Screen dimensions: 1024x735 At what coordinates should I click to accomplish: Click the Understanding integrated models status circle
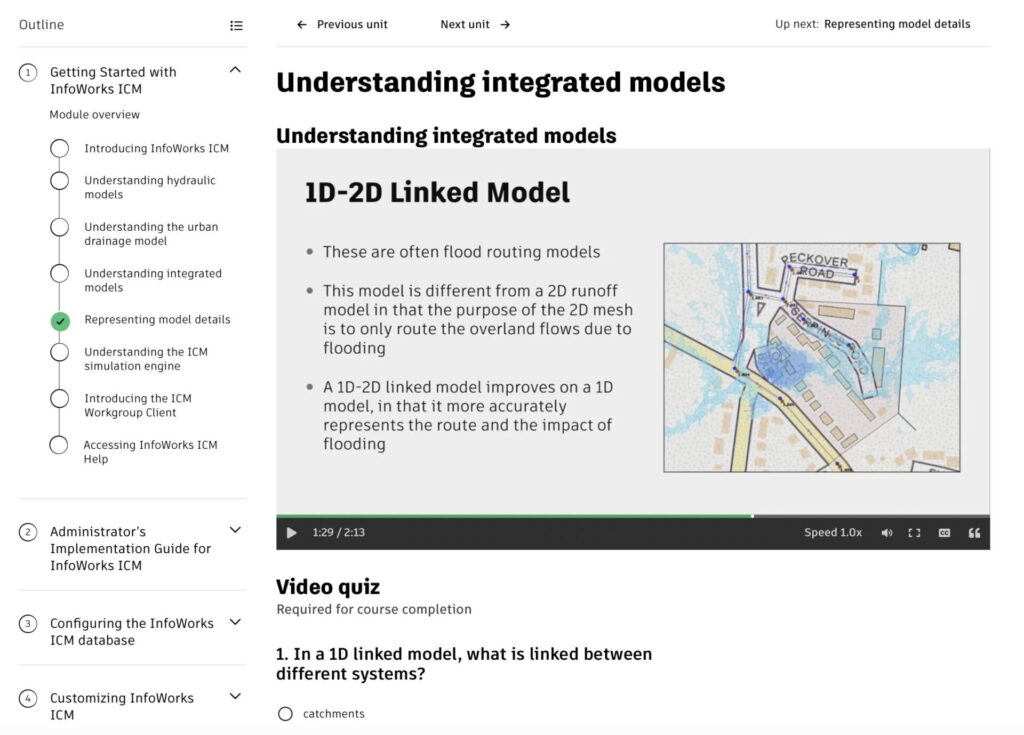click(x=59, y=273)
